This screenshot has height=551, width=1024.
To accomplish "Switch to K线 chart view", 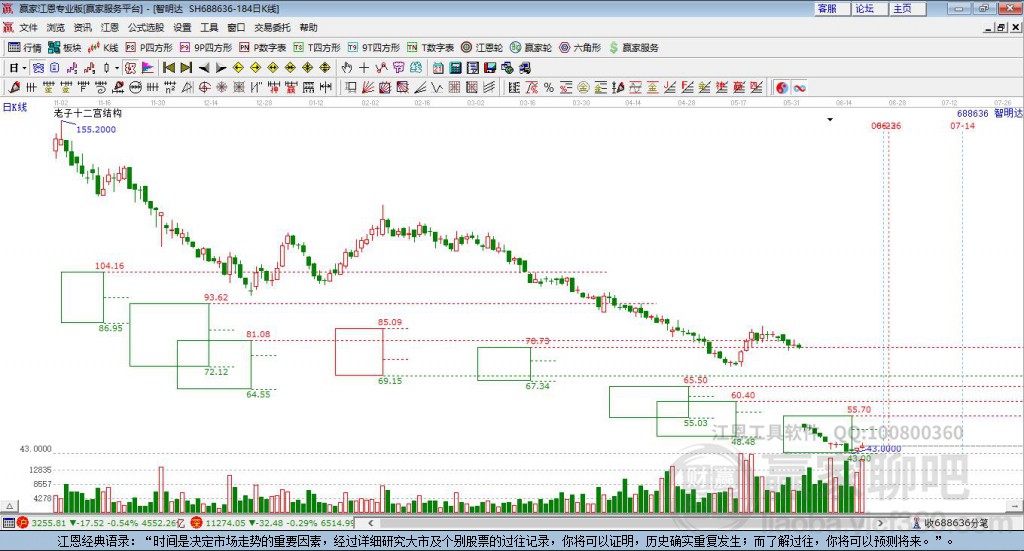I will tap(103, 48).
